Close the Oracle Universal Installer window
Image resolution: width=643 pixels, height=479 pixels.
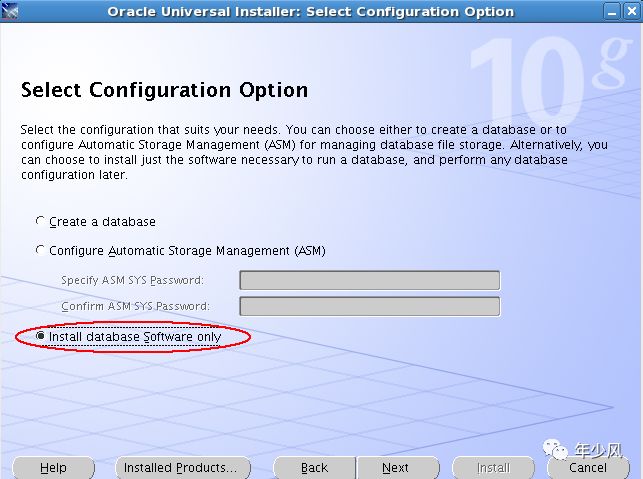click(x=631, y=11)
